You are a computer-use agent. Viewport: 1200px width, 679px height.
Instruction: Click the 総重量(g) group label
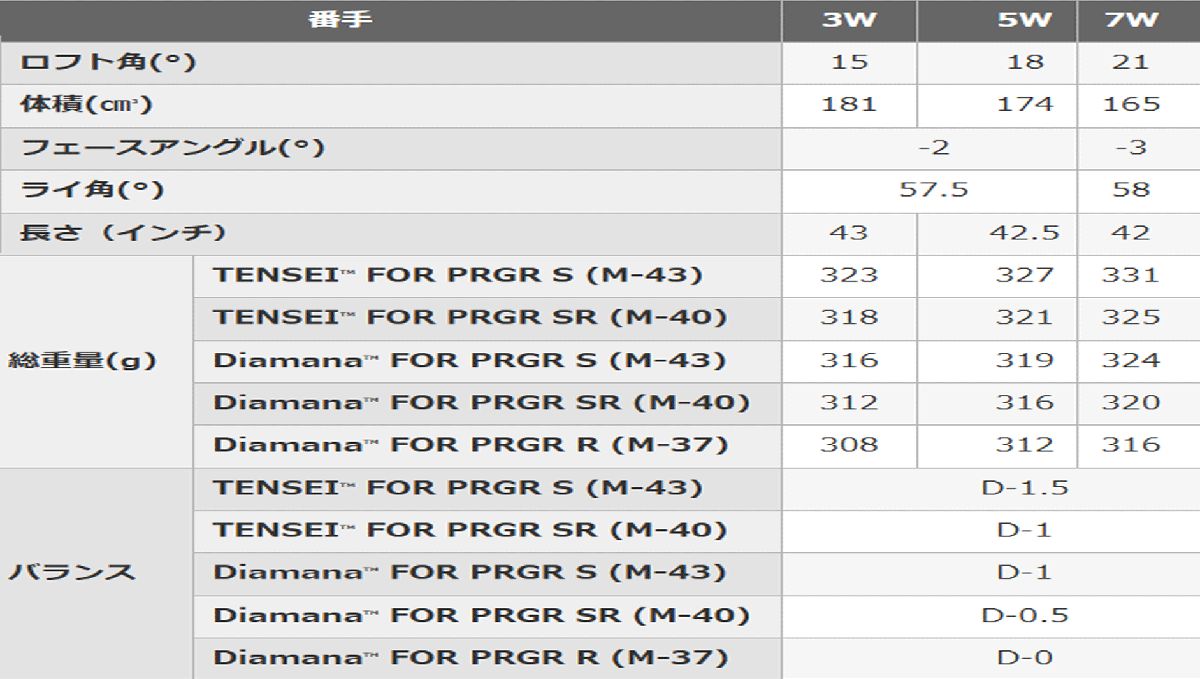click(83, 360)
